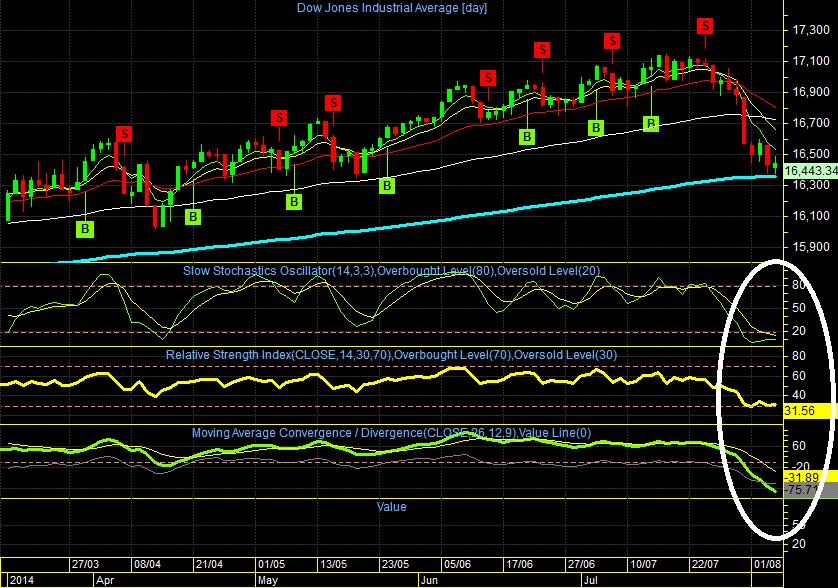The width and height of the screenshot is (838, 588).
Task: Select the S sell marker in early April
Action: [124, 134]
